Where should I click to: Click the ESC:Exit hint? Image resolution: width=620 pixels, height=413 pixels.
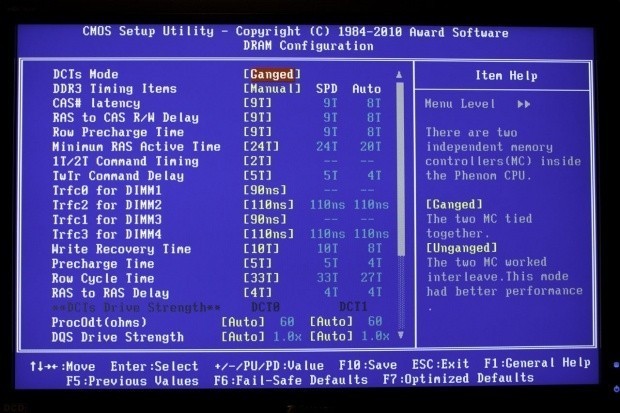click(440, 364)
